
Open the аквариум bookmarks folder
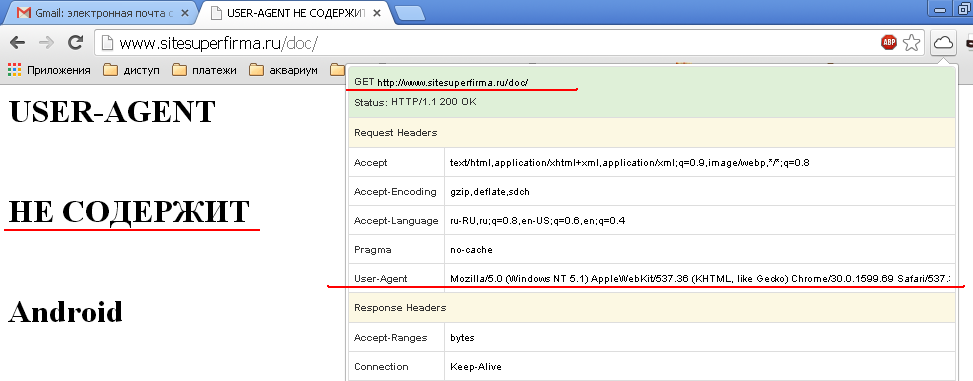[x=284, y=70]
